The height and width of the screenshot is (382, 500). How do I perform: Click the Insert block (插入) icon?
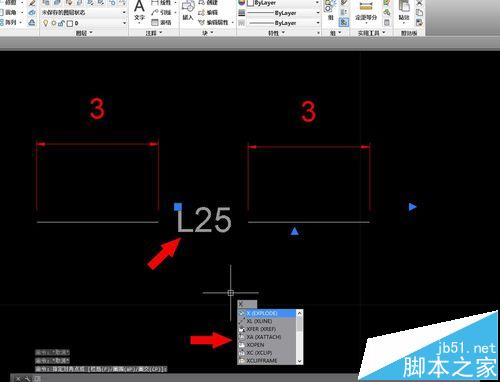188,6
